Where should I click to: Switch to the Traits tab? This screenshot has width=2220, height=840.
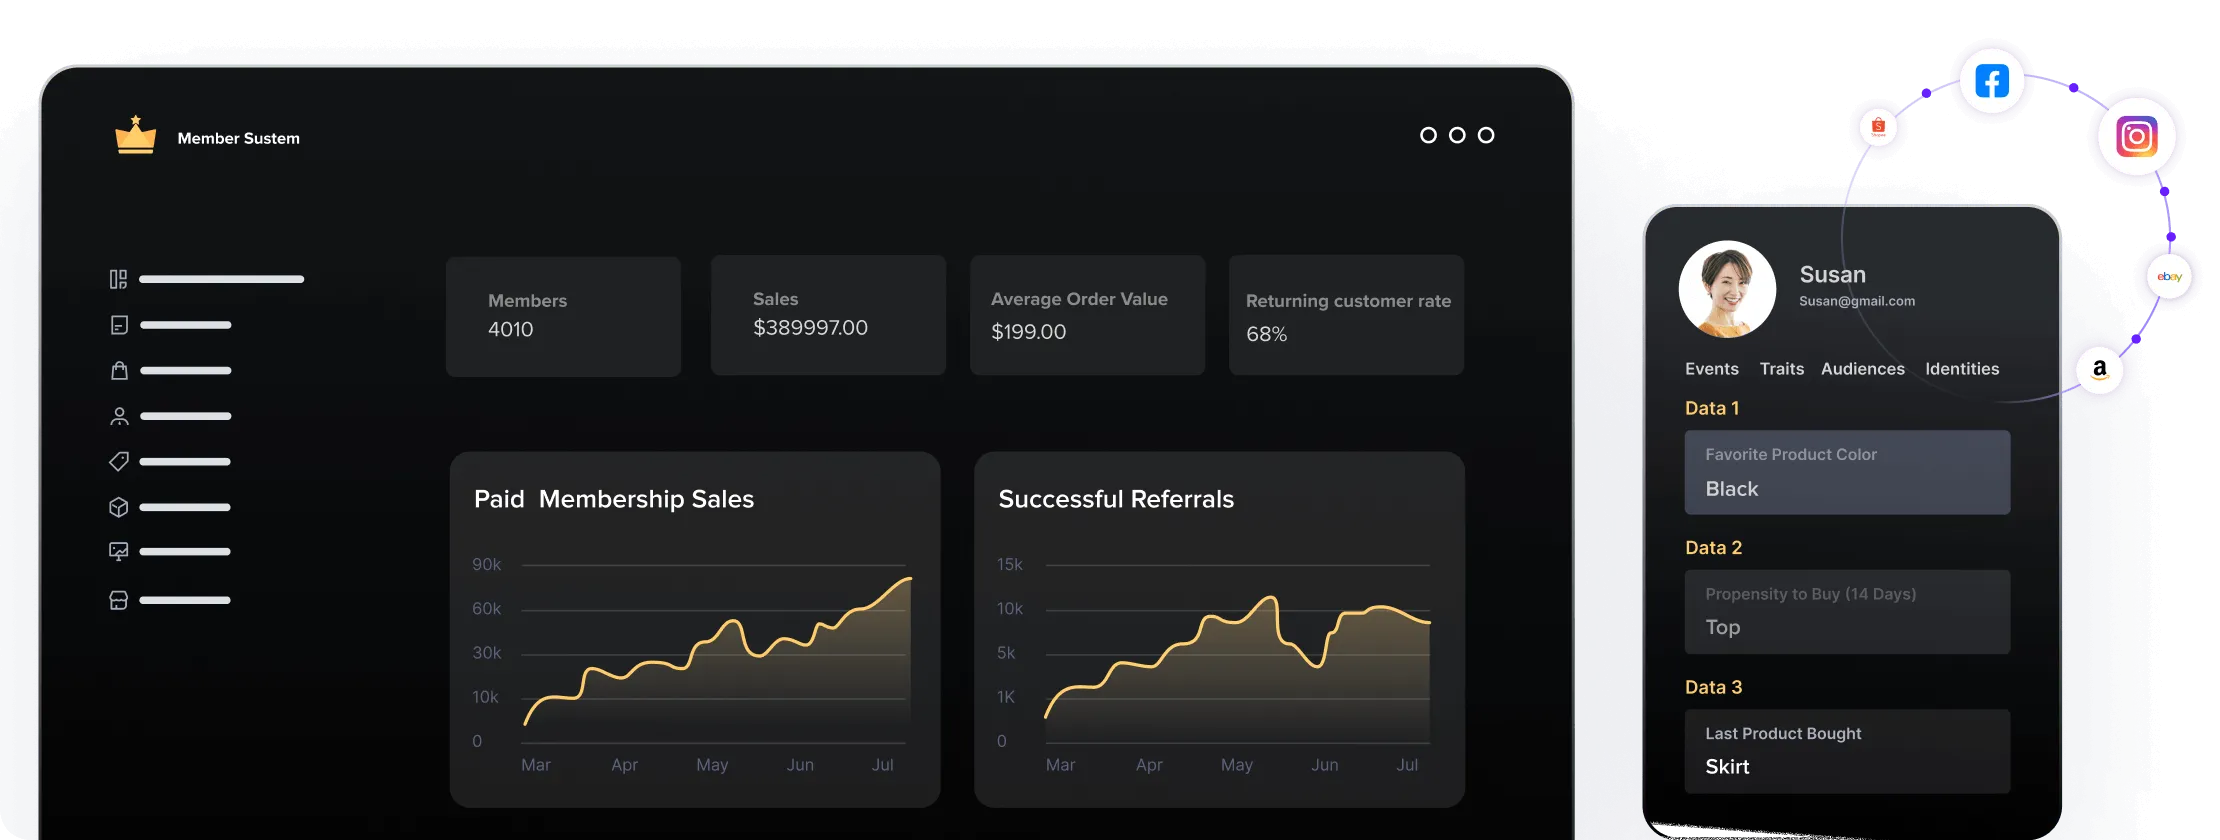1782,369
